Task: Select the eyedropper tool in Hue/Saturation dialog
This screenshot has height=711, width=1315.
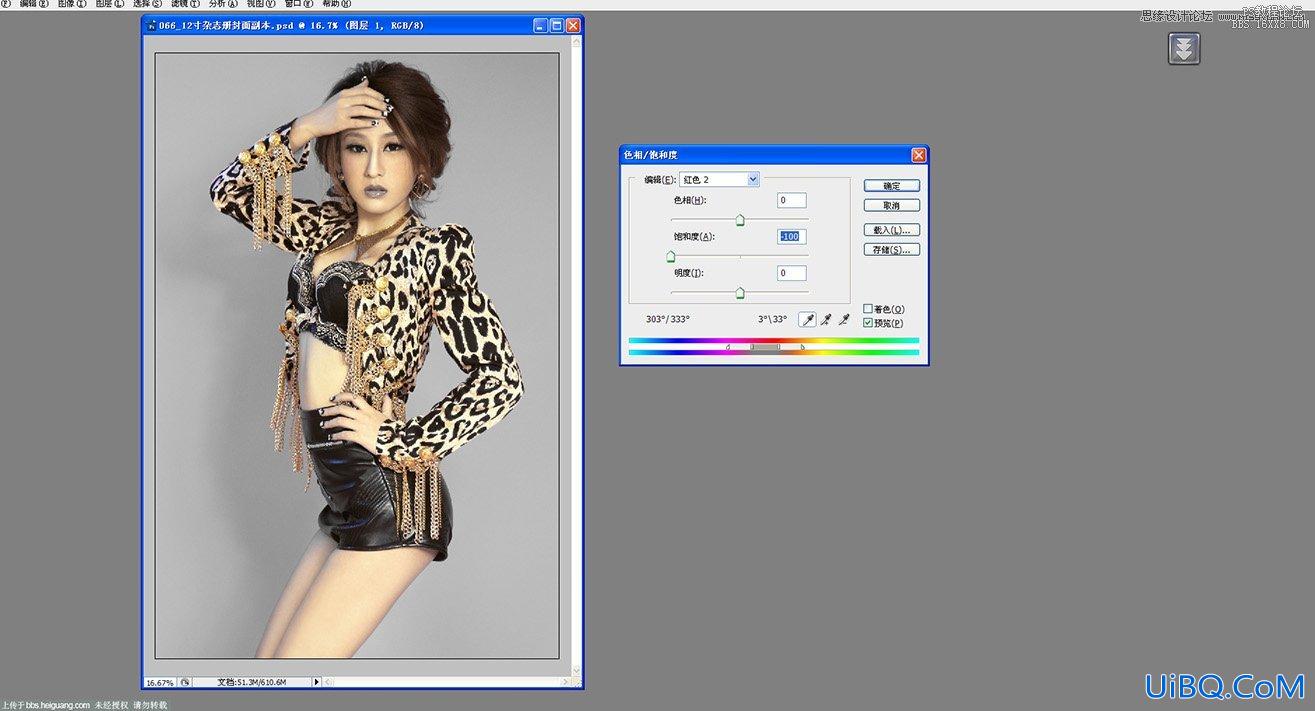Action: click(807, 319)
